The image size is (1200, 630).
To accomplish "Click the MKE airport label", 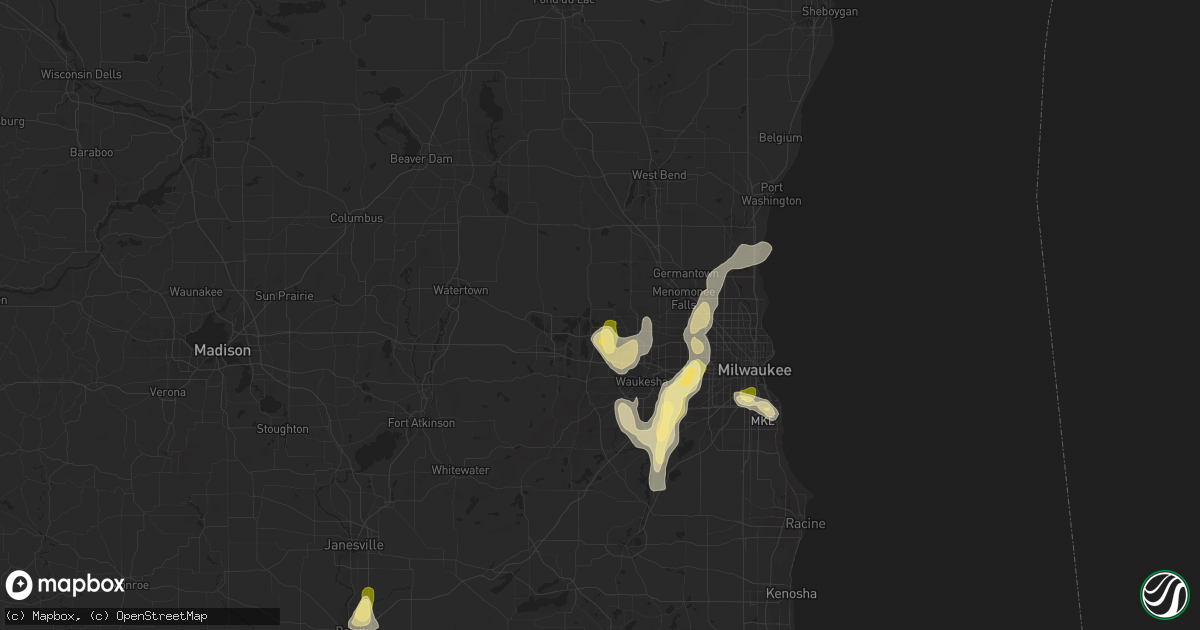I will tap(761, 422).
